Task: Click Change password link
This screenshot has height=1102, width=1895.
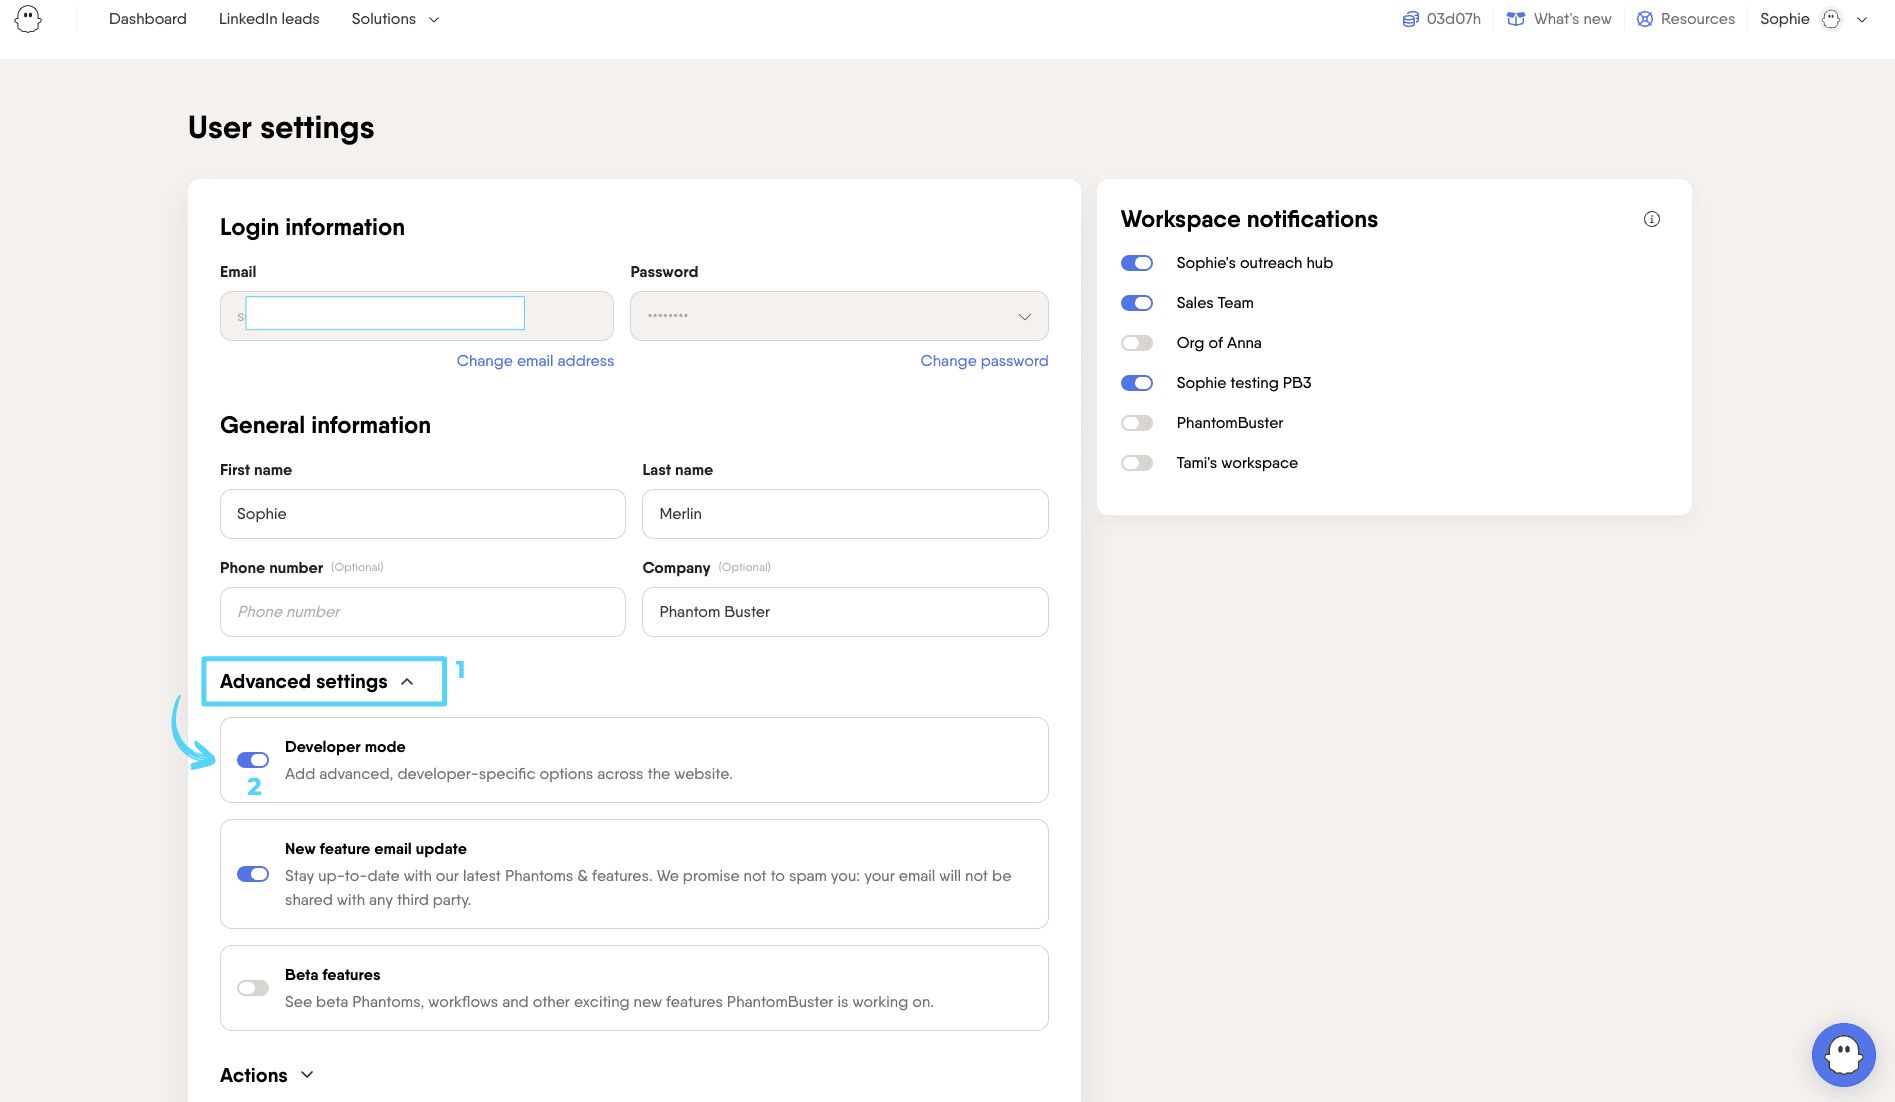Action: point(984,361)
